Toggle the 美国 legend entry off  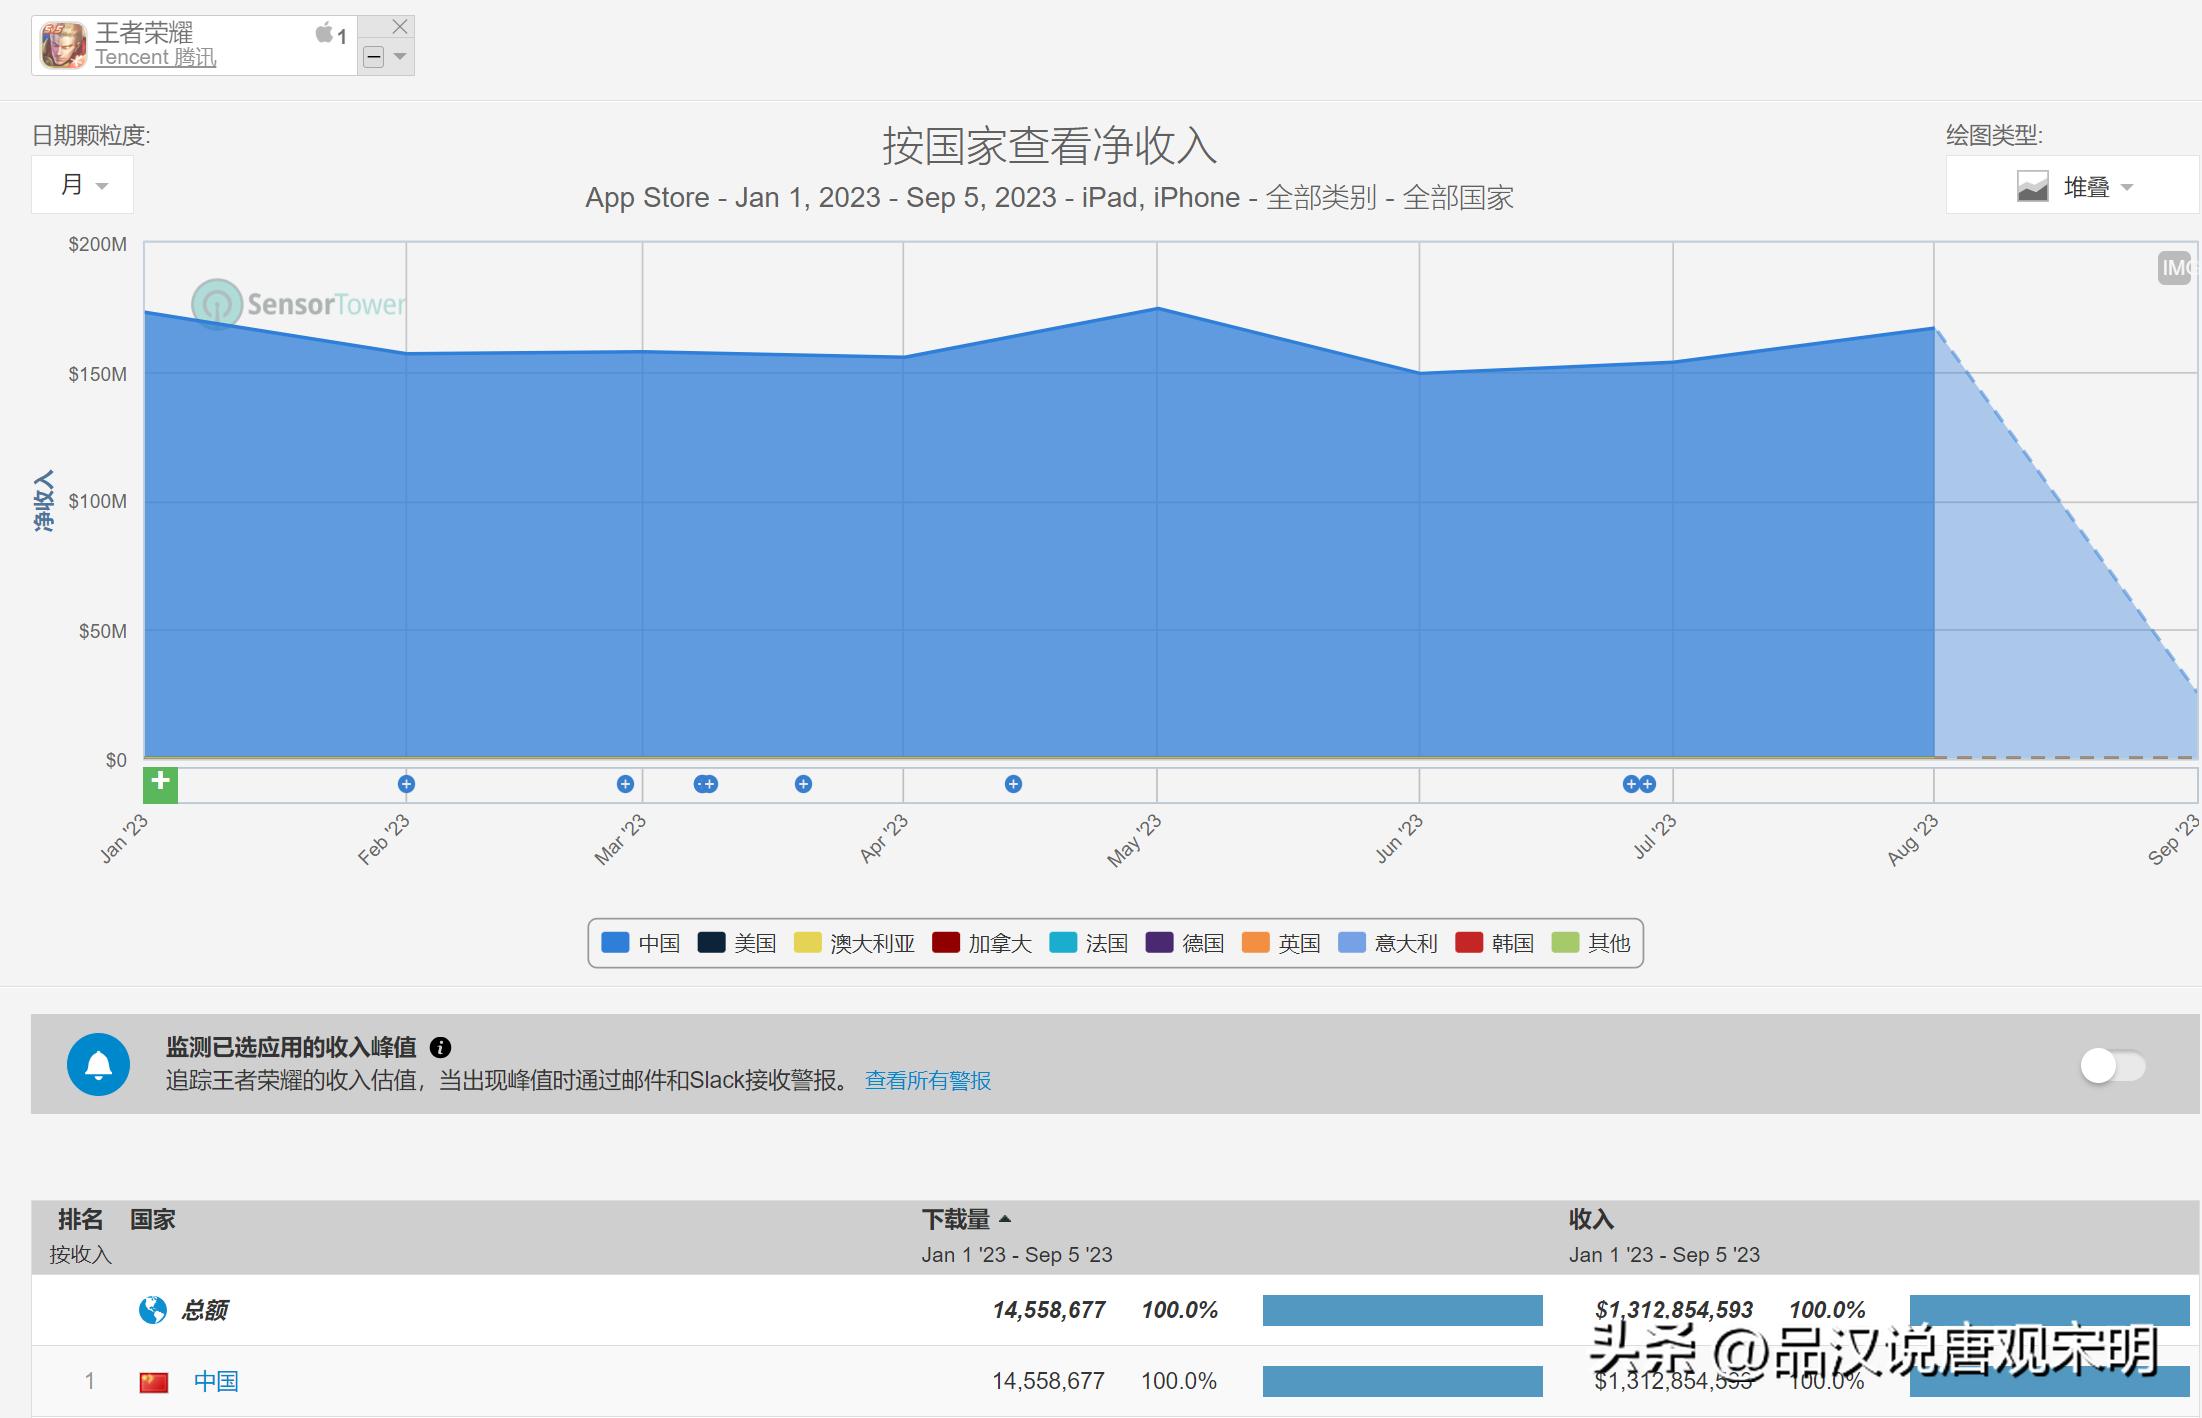[x=753, y=942]
